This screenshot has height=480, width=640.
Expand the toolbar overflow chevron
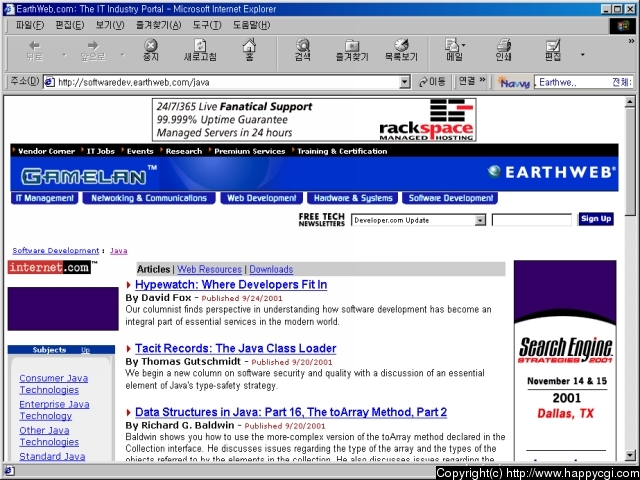tap(631, 41)
